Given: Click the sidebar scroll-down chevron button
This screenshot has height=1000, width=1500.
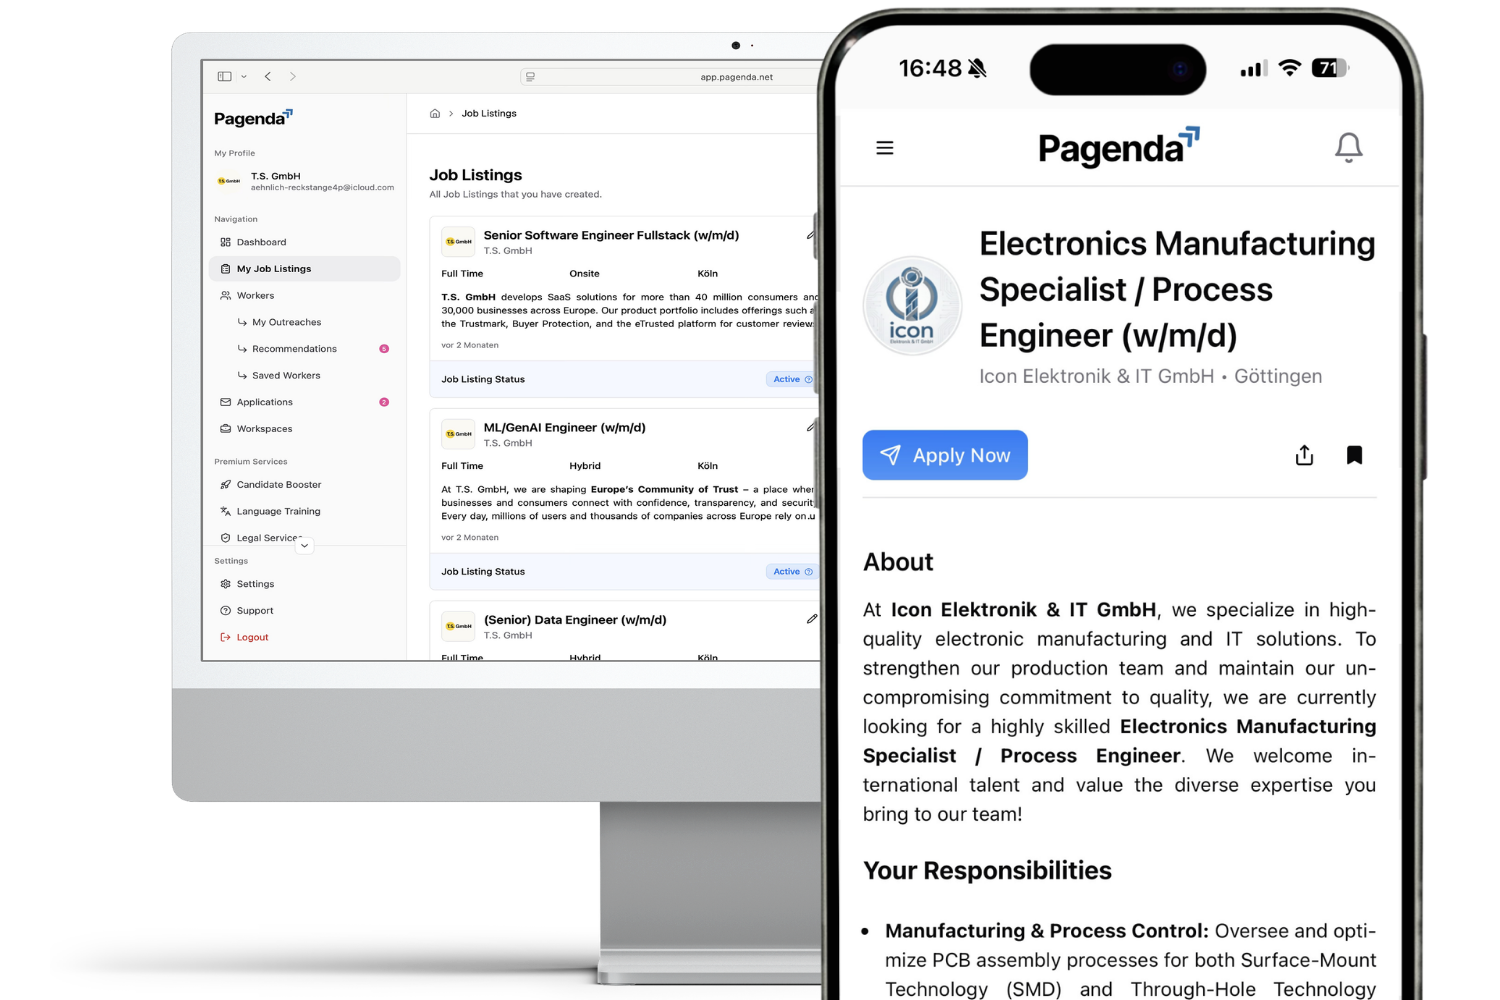Looking at the screenshot, I should click(305, 546).
